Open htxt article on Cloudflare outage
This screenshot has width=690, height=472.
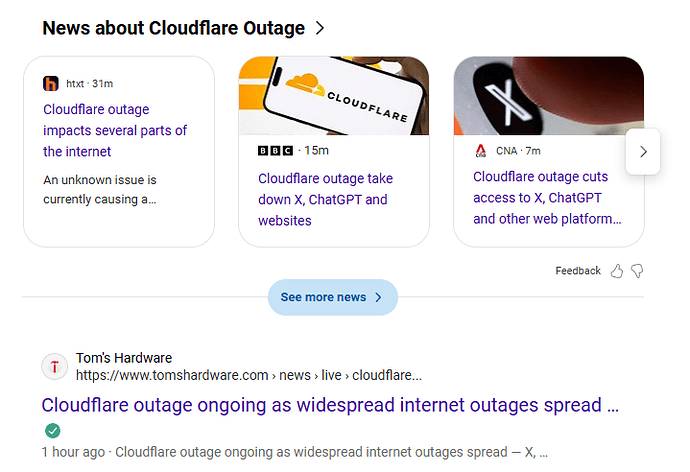click(115, 130)
